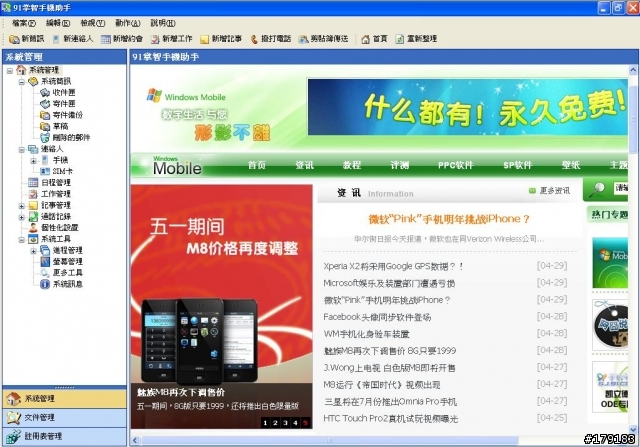The height and width of the screenshot is (447, 640).
Task: Select slide 5 in the banner carousel
Action: pos(305,423)
